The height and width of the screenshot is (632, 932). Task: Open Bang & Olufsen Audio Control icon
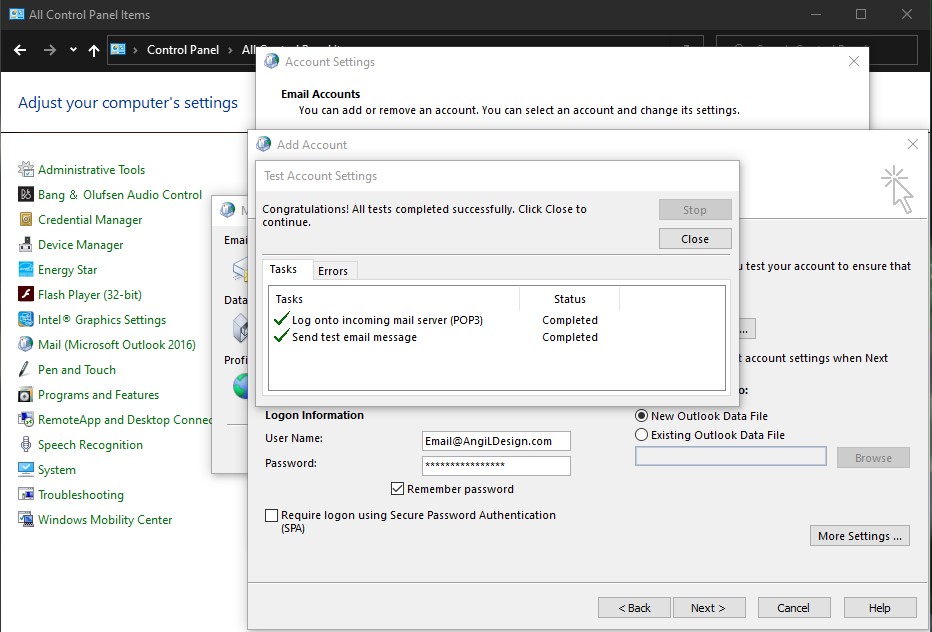coord(26,194)
